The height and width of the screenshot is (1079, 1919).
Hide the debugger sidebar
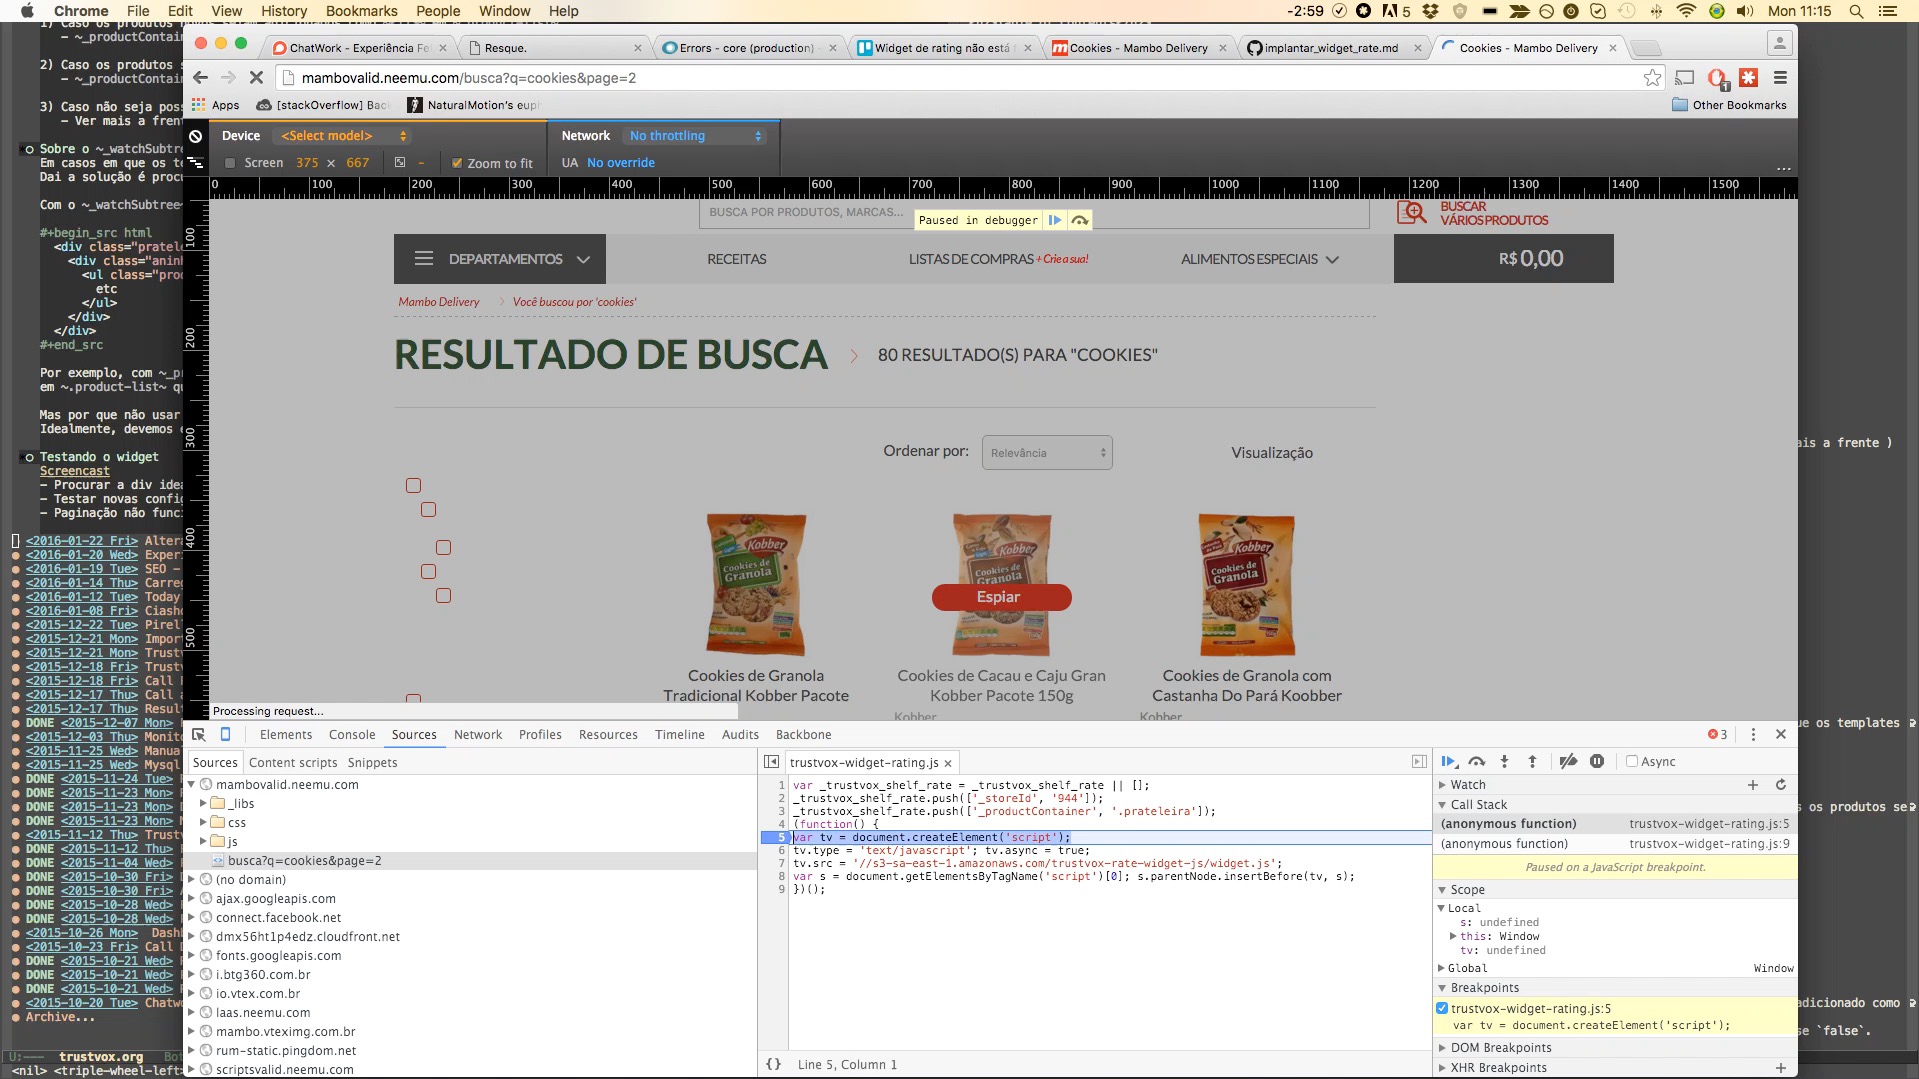point(1419,762)
